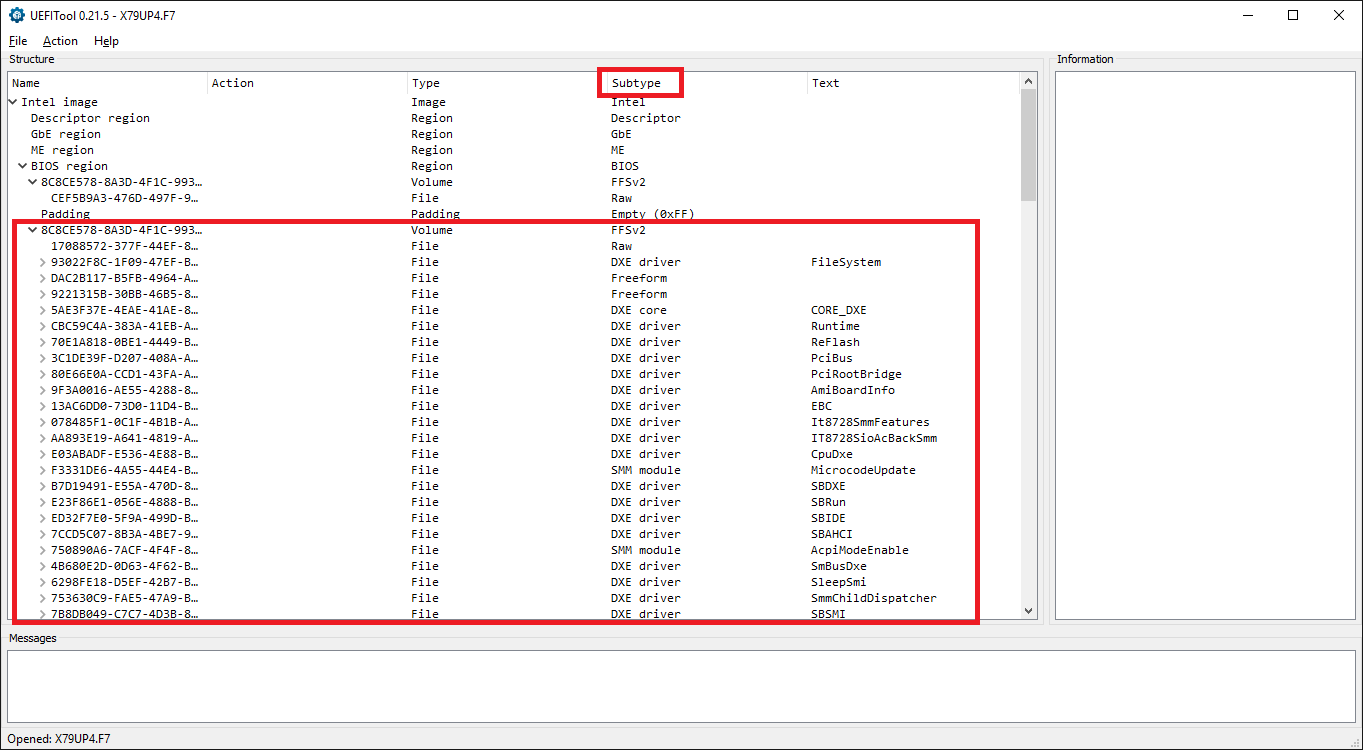
Task: Click the SBDXE text cell
Action: pyautogui.click(x=828, y=486)
